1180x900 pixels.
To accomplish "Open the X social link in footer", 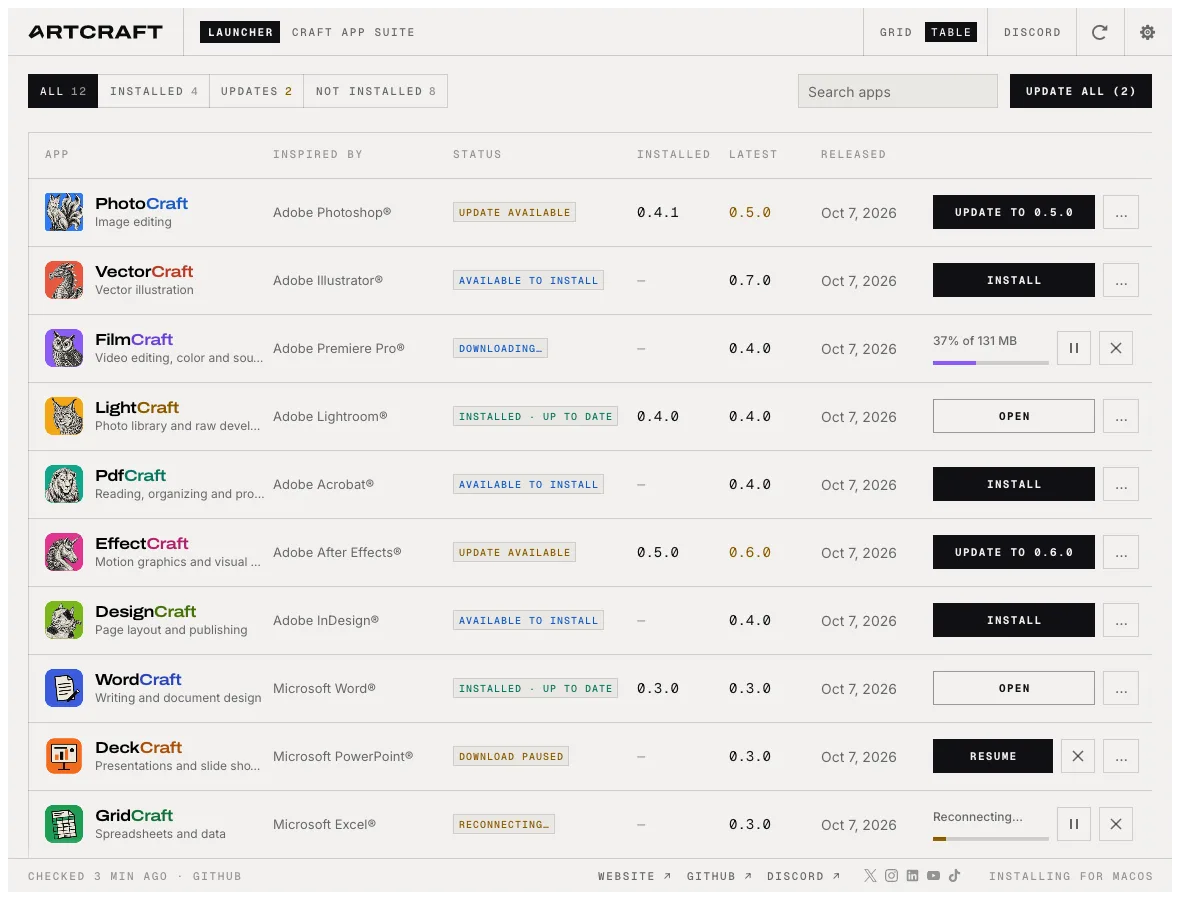I will point(870,875).
